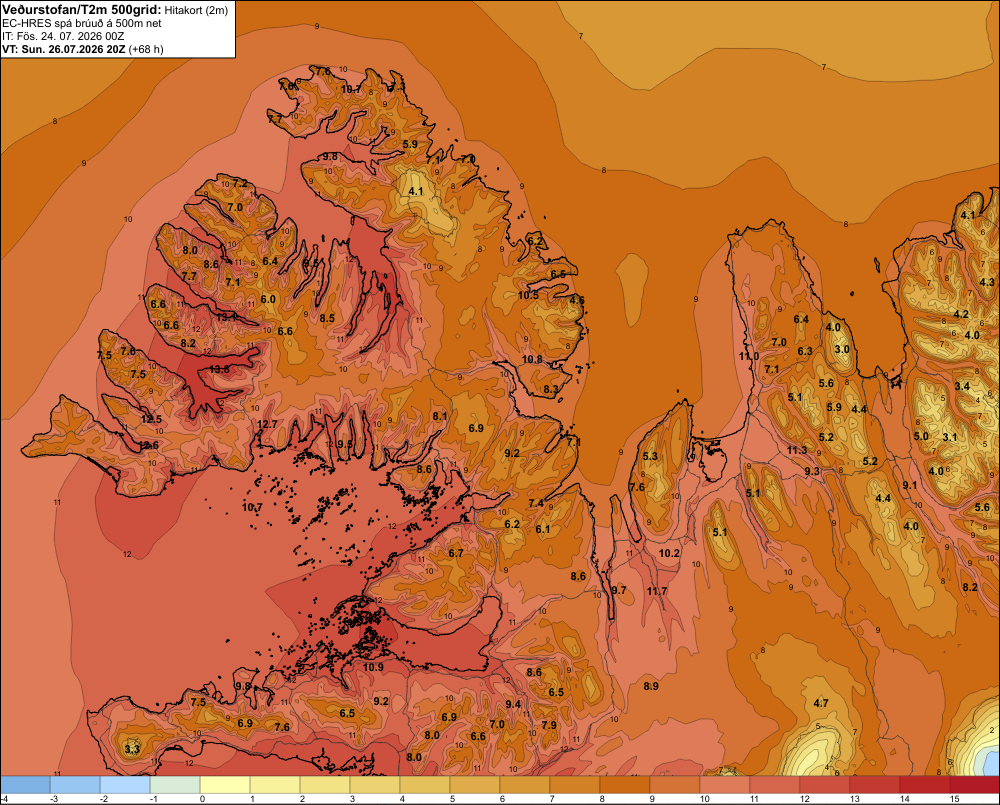Select the 11.7 temperature label on the map

point(657,591)
